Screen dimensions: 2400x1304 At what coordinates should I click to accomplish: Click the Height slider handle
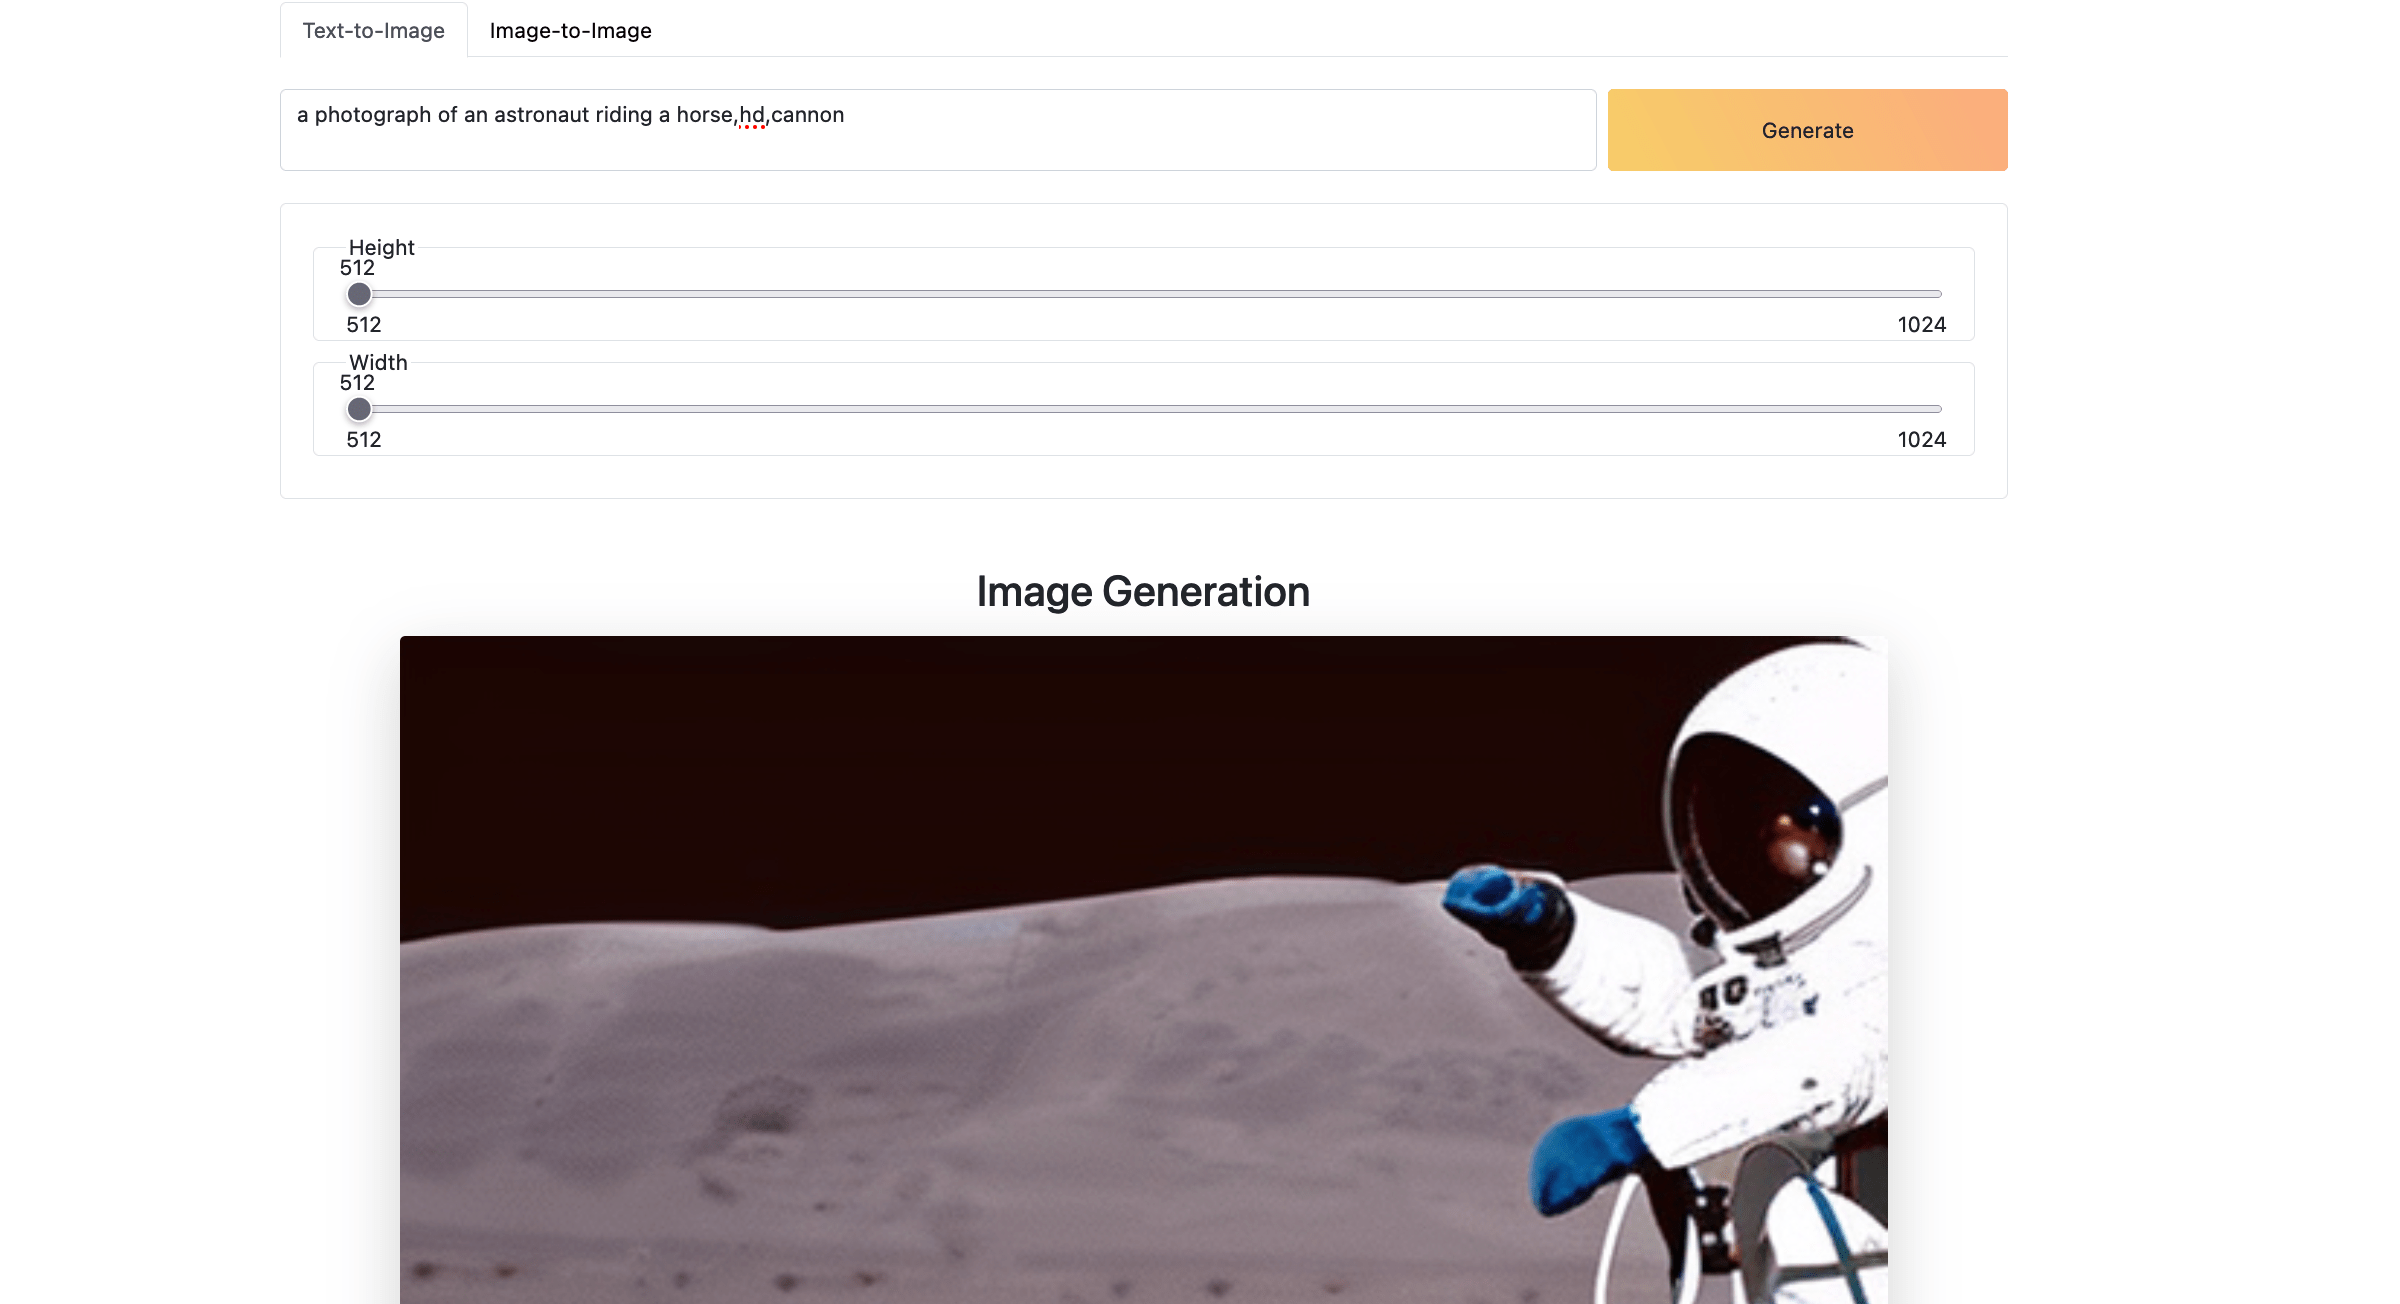pos(359,294)
